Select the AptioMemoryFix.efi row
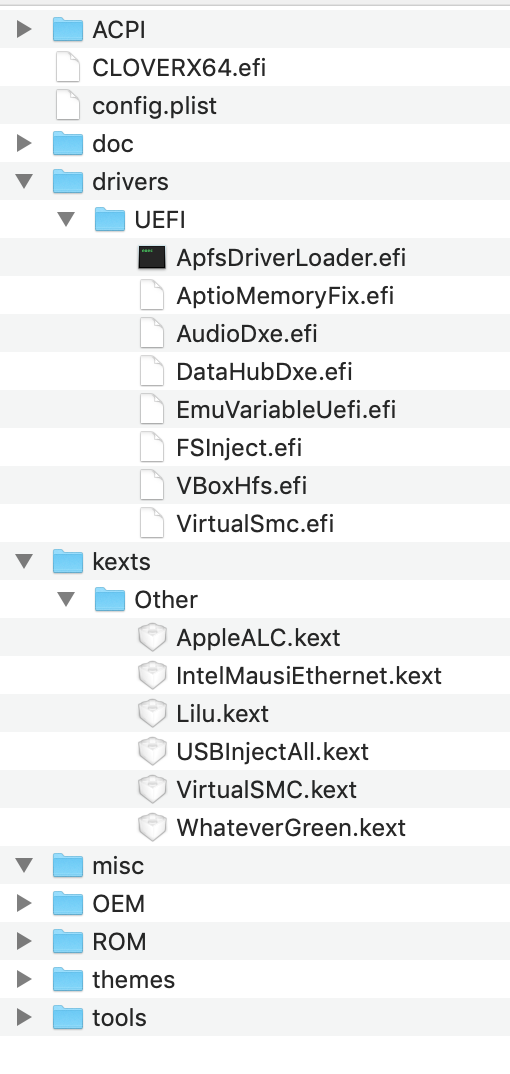Viewport: 510px width, 1074px height. point(255,296)
